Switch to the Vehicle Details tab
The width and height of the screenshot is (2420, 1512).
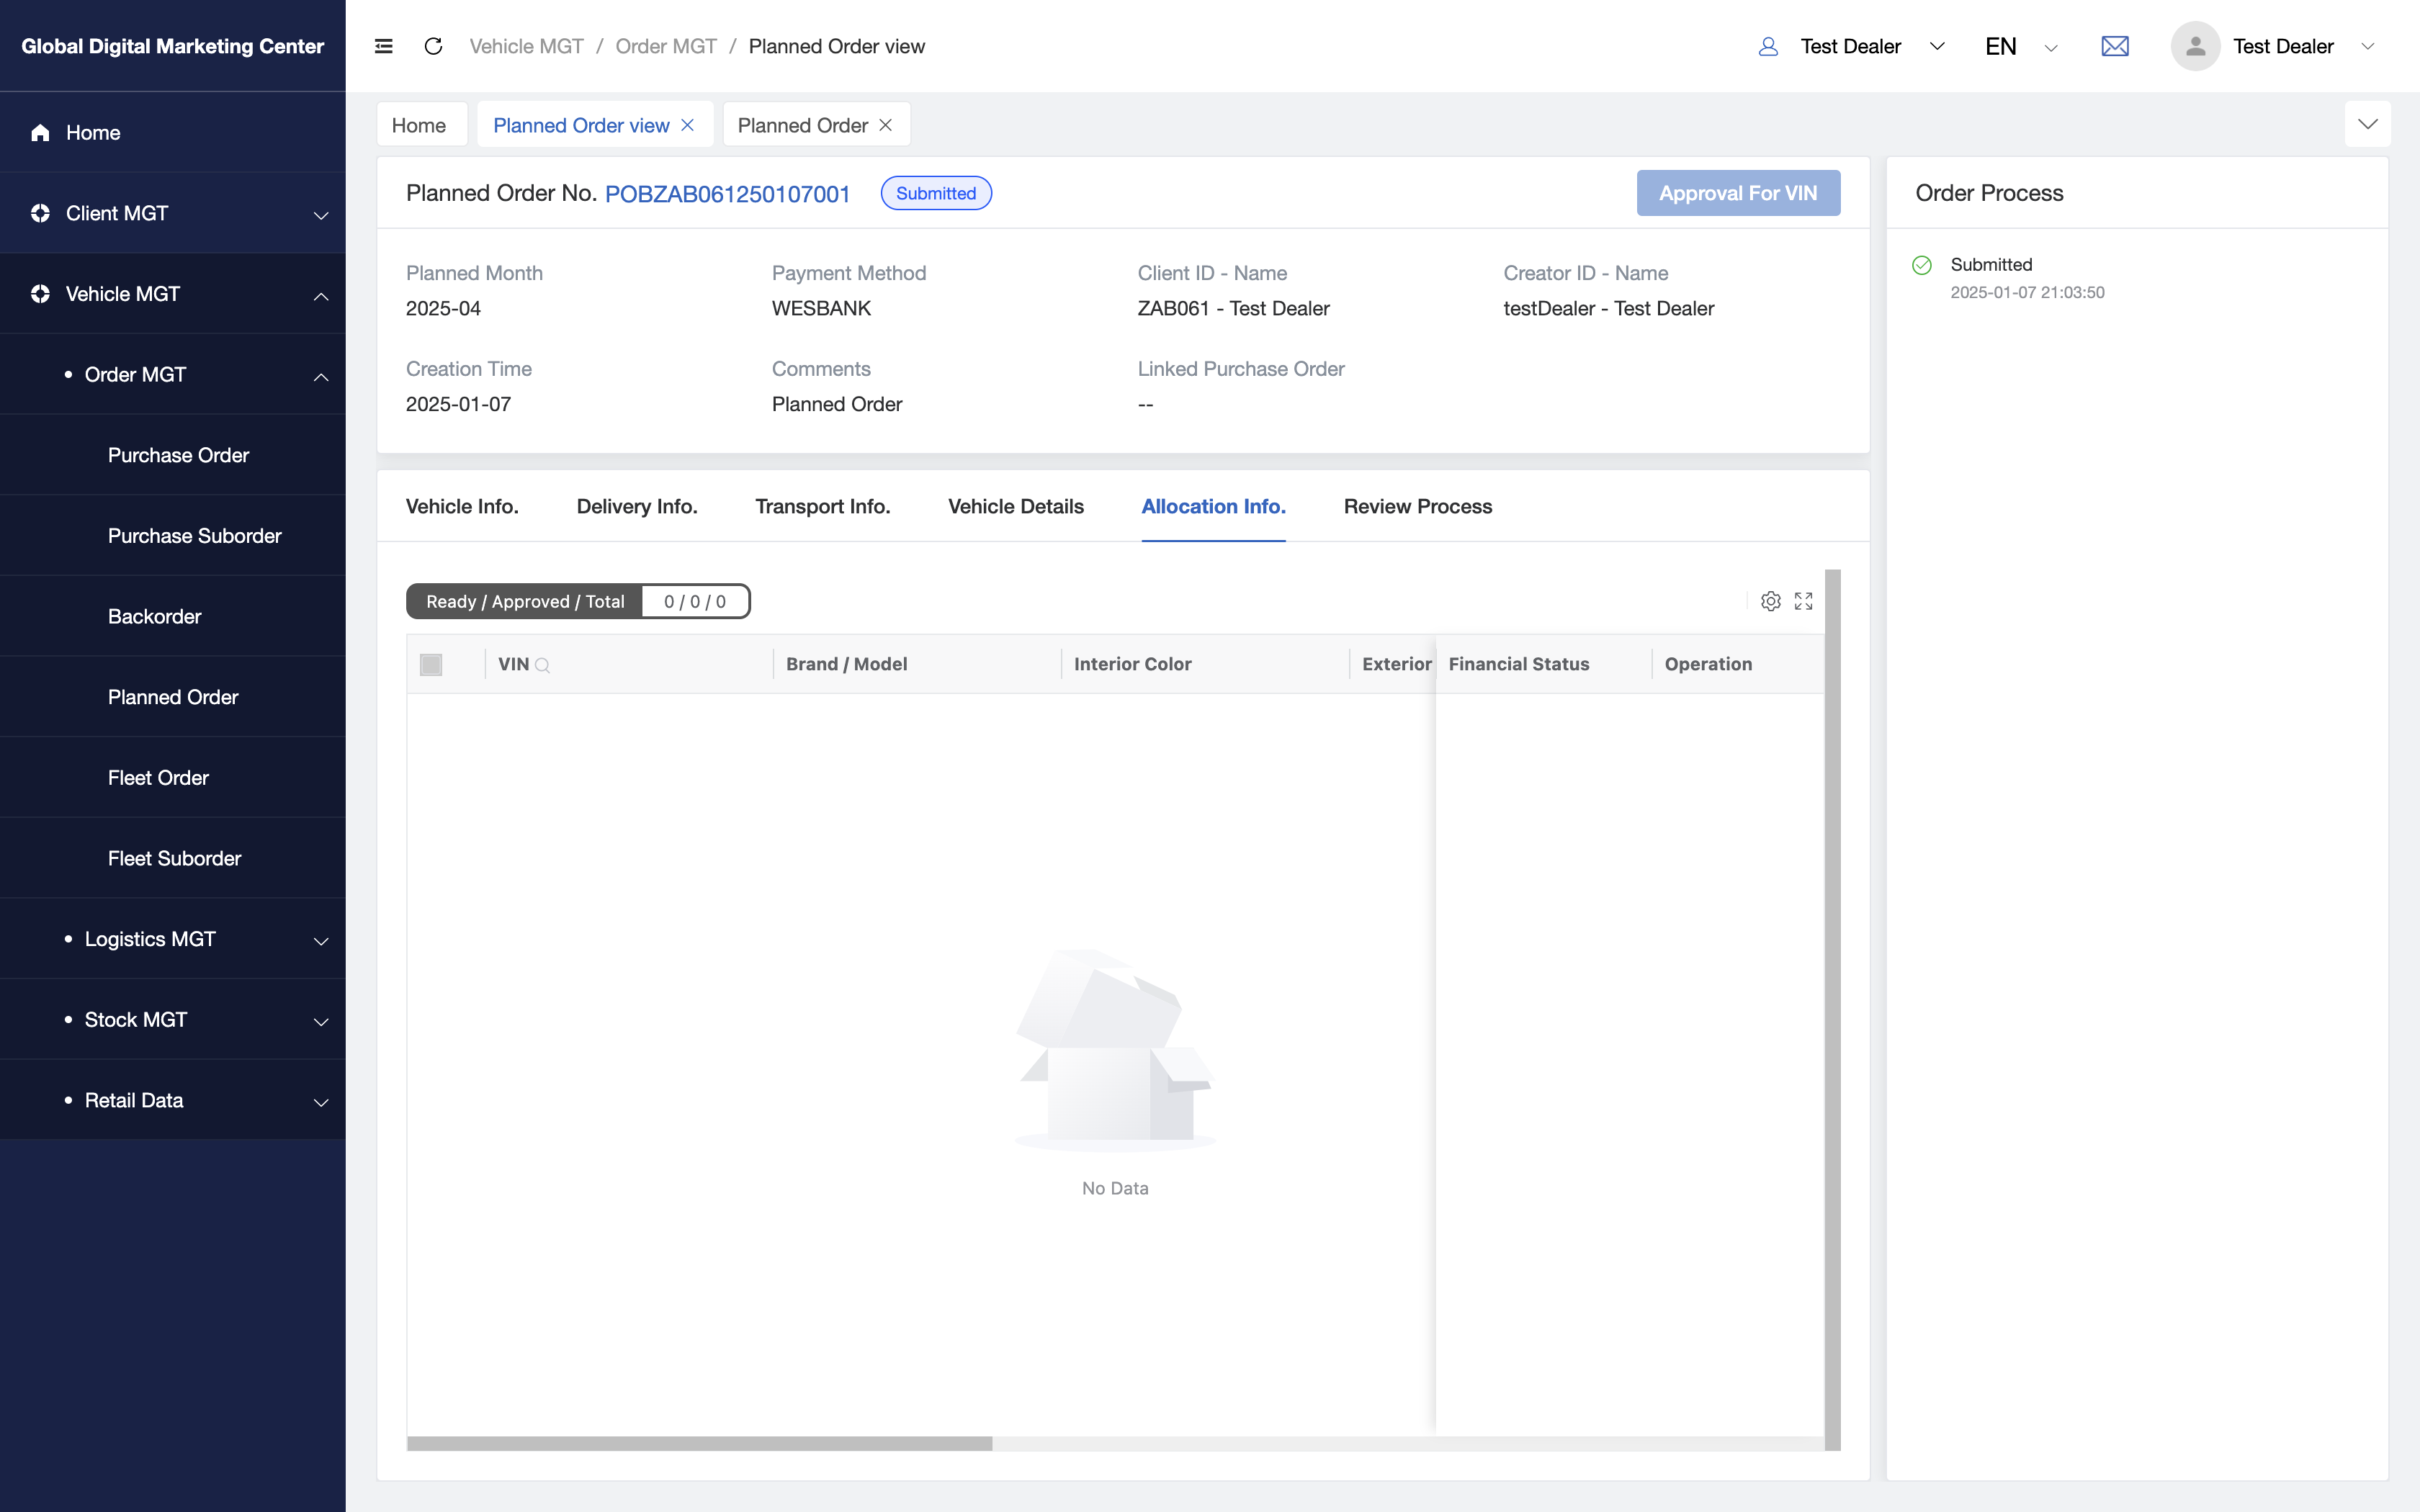[x=1015, y=506]
